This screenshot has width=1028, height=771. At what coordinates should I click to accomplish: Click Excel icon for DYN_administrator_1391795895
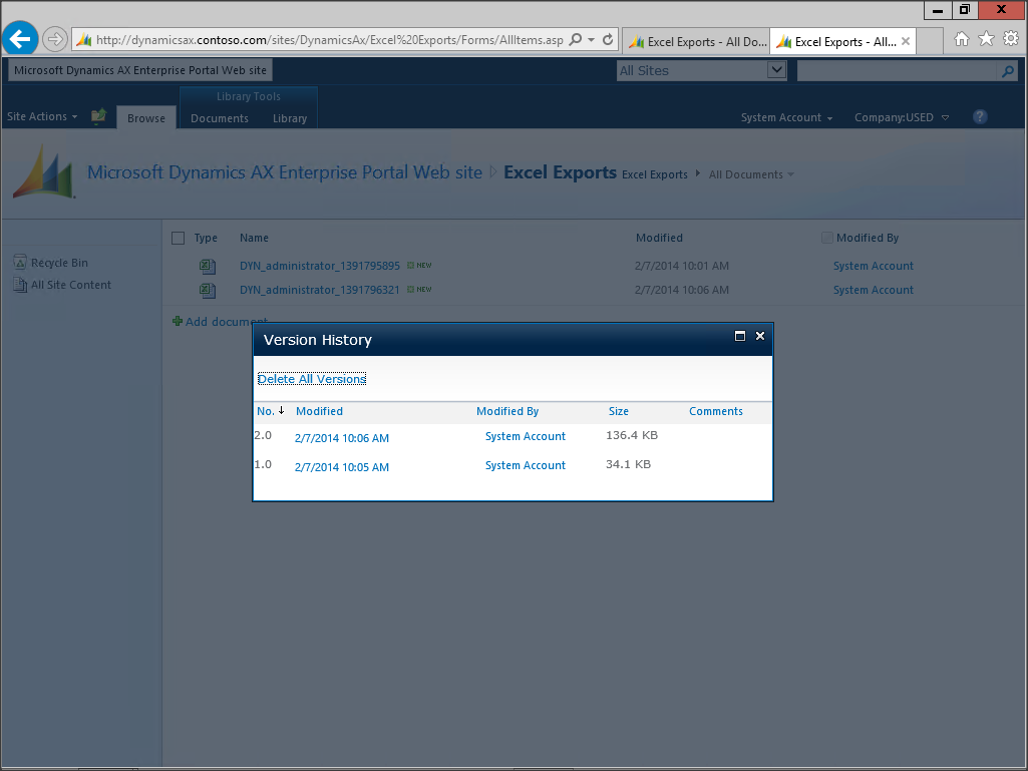click(207, 266)
